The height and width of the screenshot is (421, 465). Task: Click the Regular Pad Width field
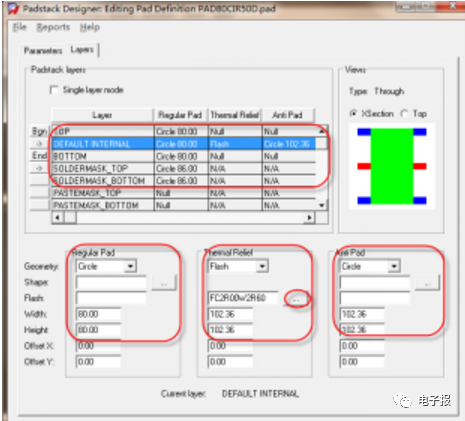pyautogui.click(x=98, y=314)
